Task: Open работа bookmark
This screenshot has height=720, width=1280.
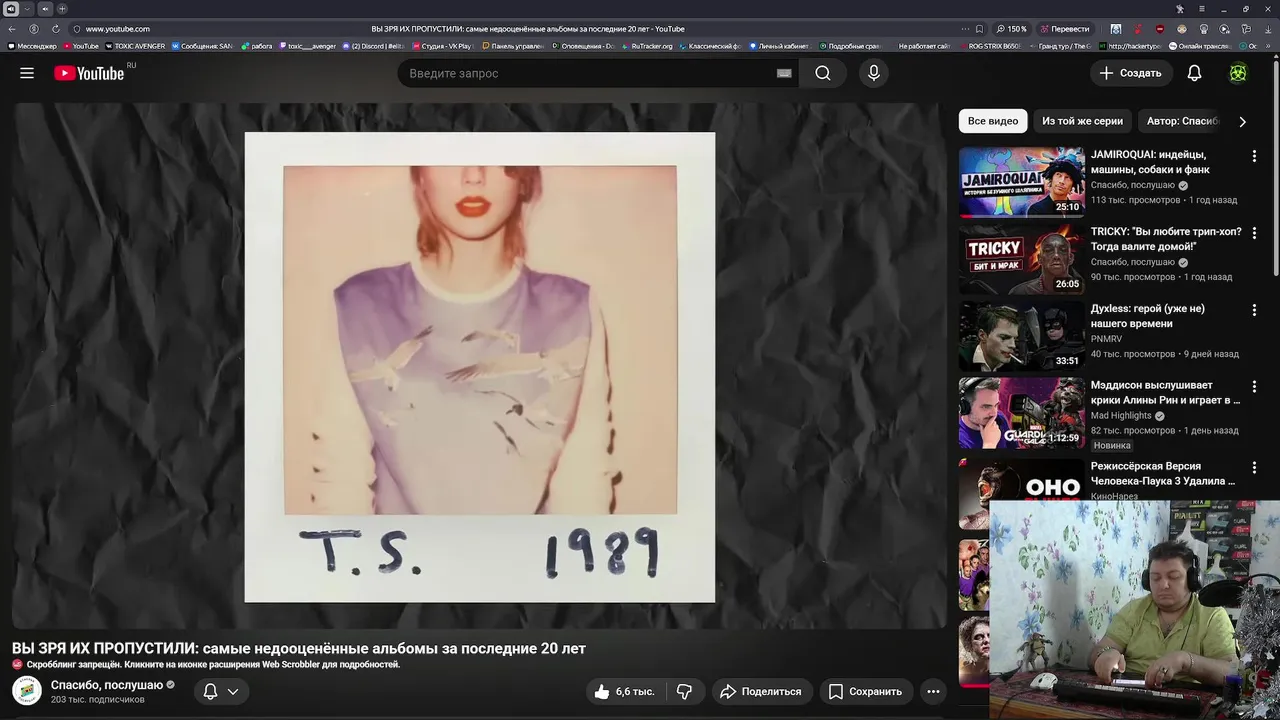Action: 257,46
